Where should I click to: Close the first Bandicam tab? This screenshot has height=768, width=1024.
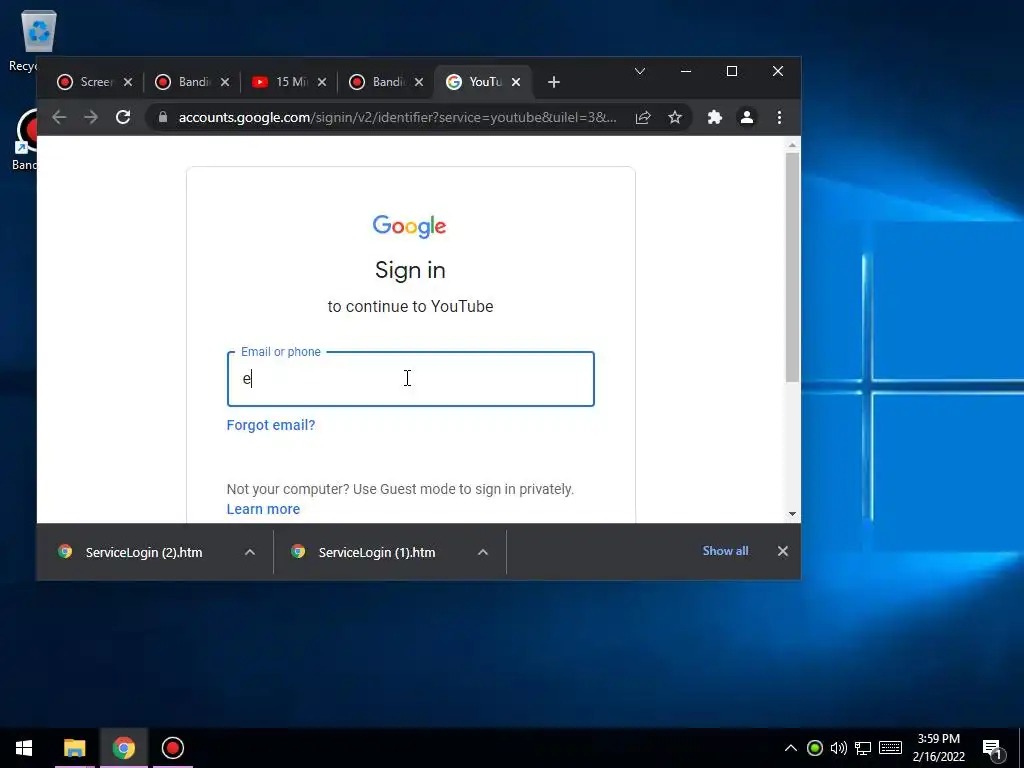225,82
